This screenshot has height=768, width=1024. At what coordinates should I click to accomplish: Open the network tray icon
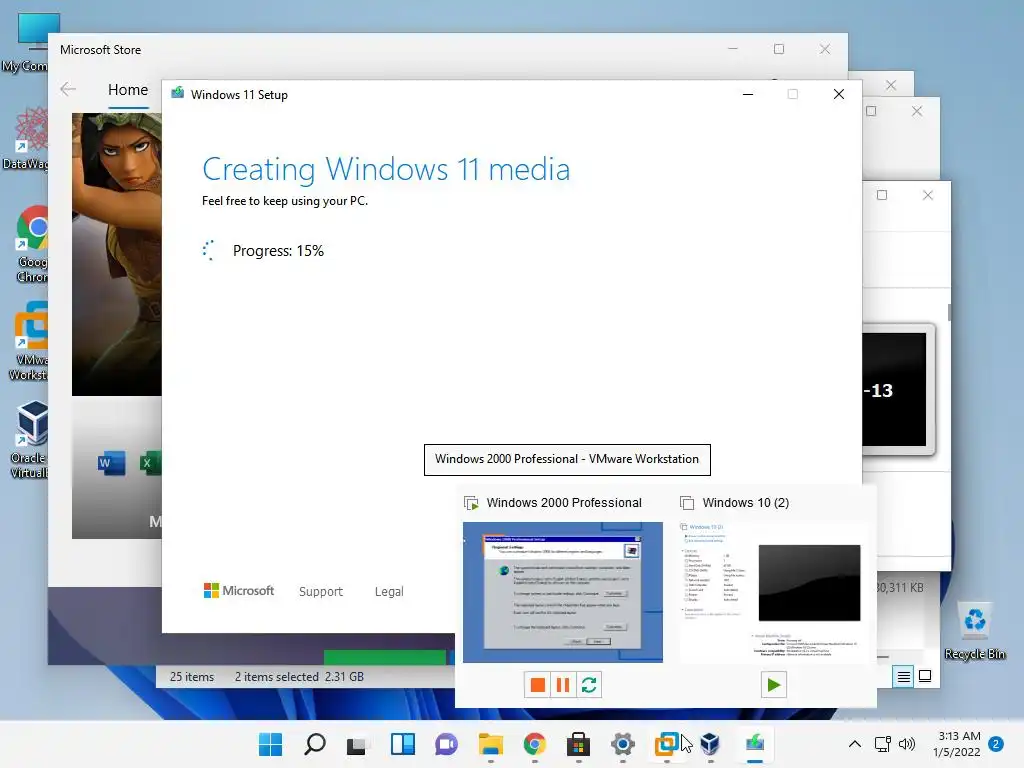882,744
